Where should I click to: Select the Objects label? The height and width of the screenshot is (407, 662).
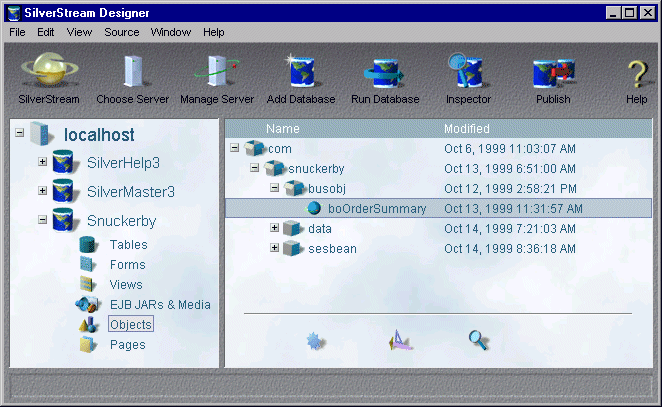(131, 324)
